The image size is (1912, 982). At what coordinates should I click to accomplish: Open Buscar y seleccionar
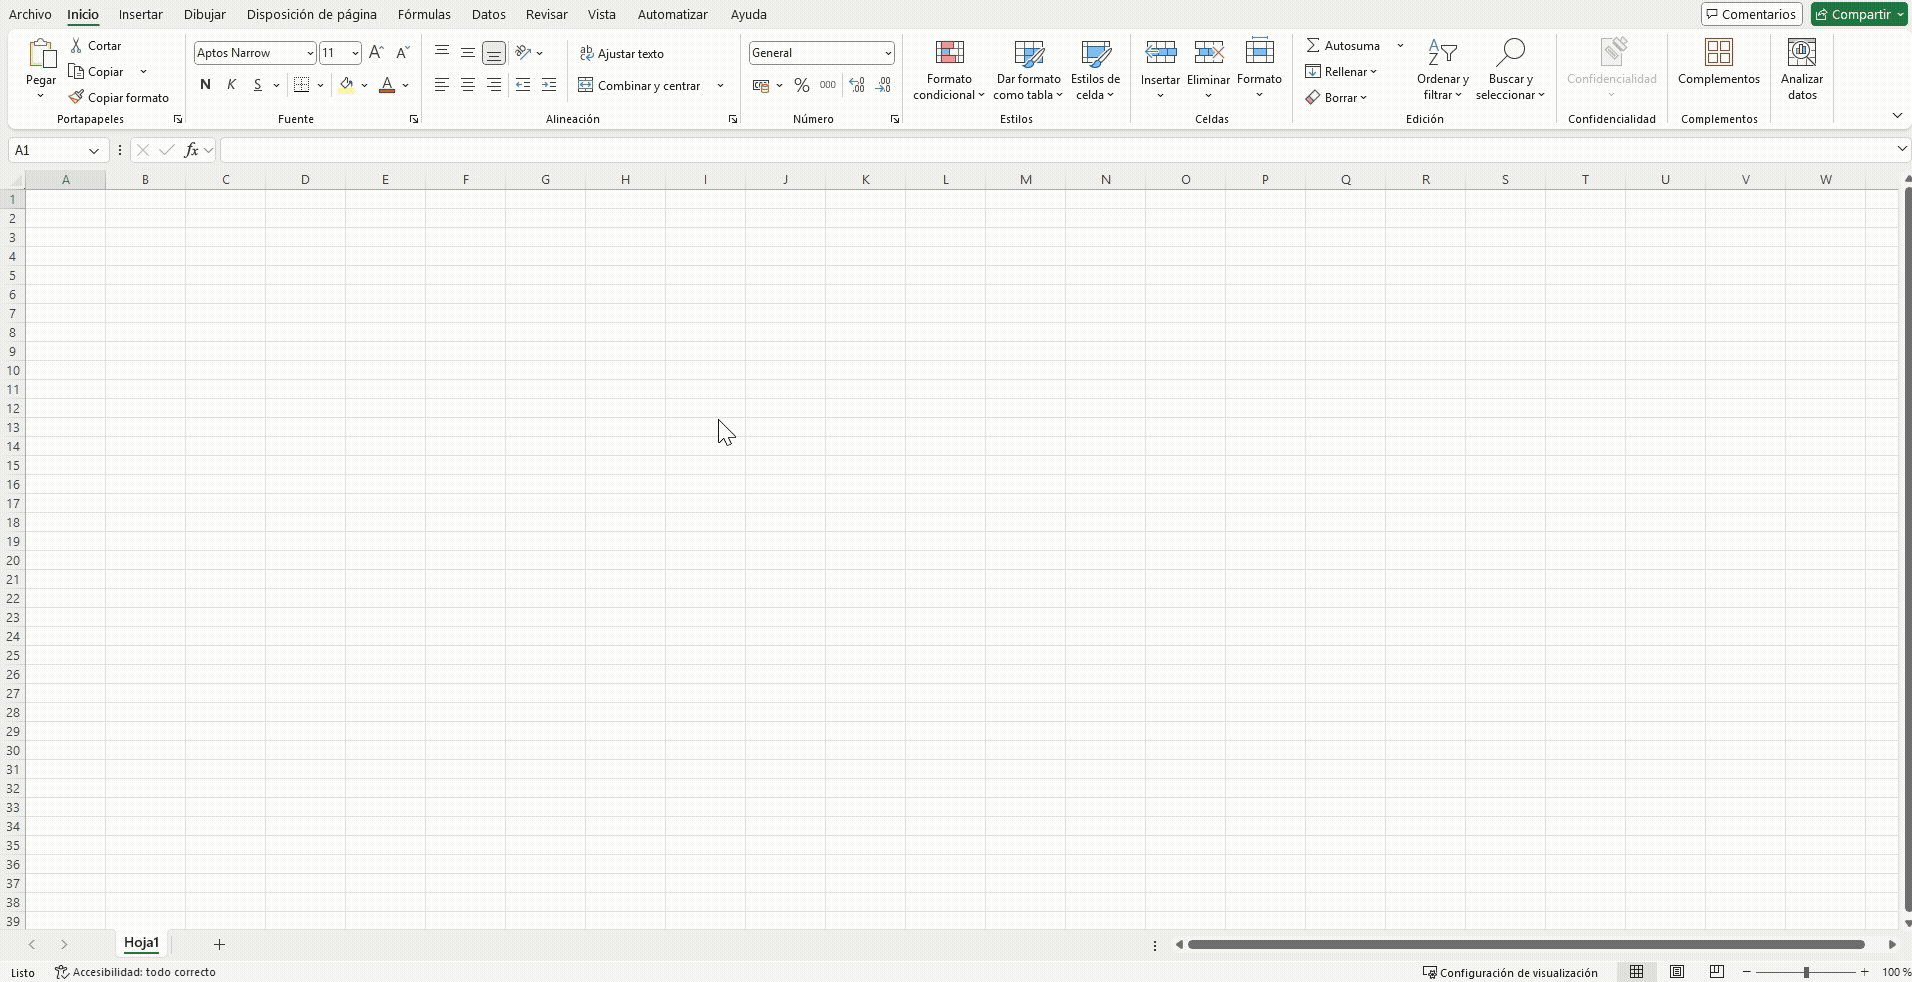coord(1510,70)
